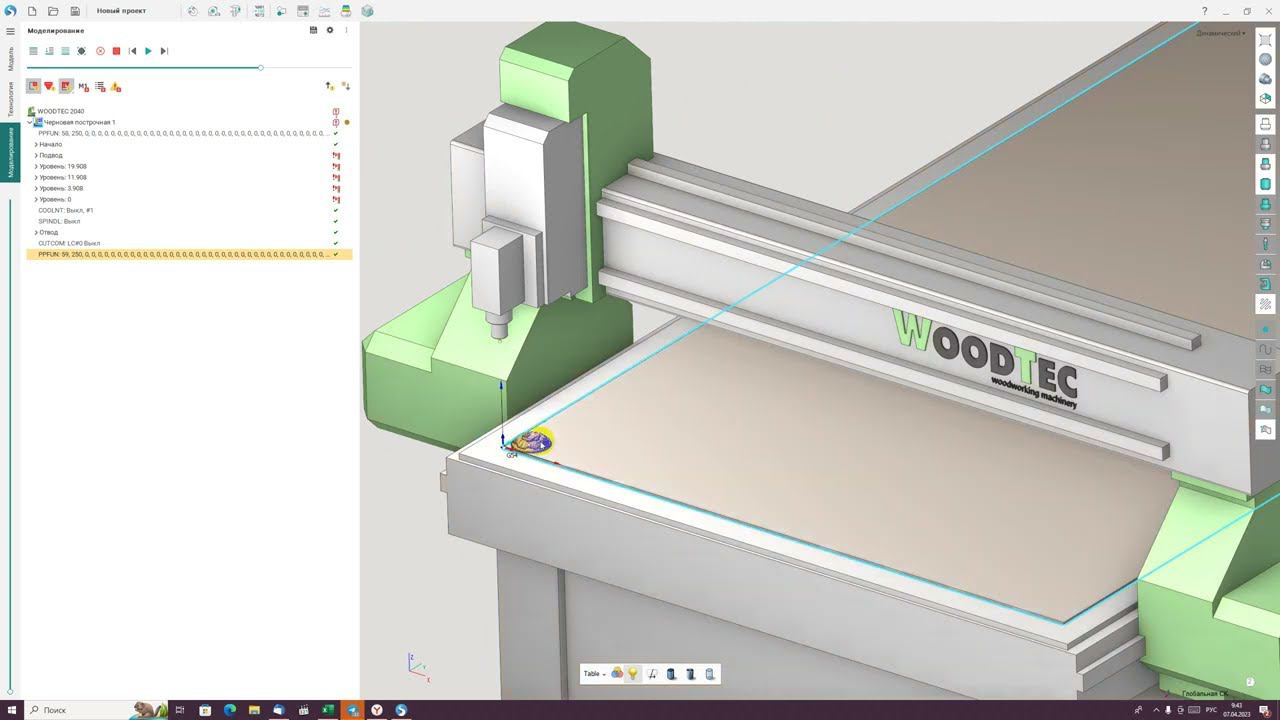Viewport: 1280px width, 720px height.
Task: Click the first cylinder icon in the bottom toolbar
Action: [671, 674]
